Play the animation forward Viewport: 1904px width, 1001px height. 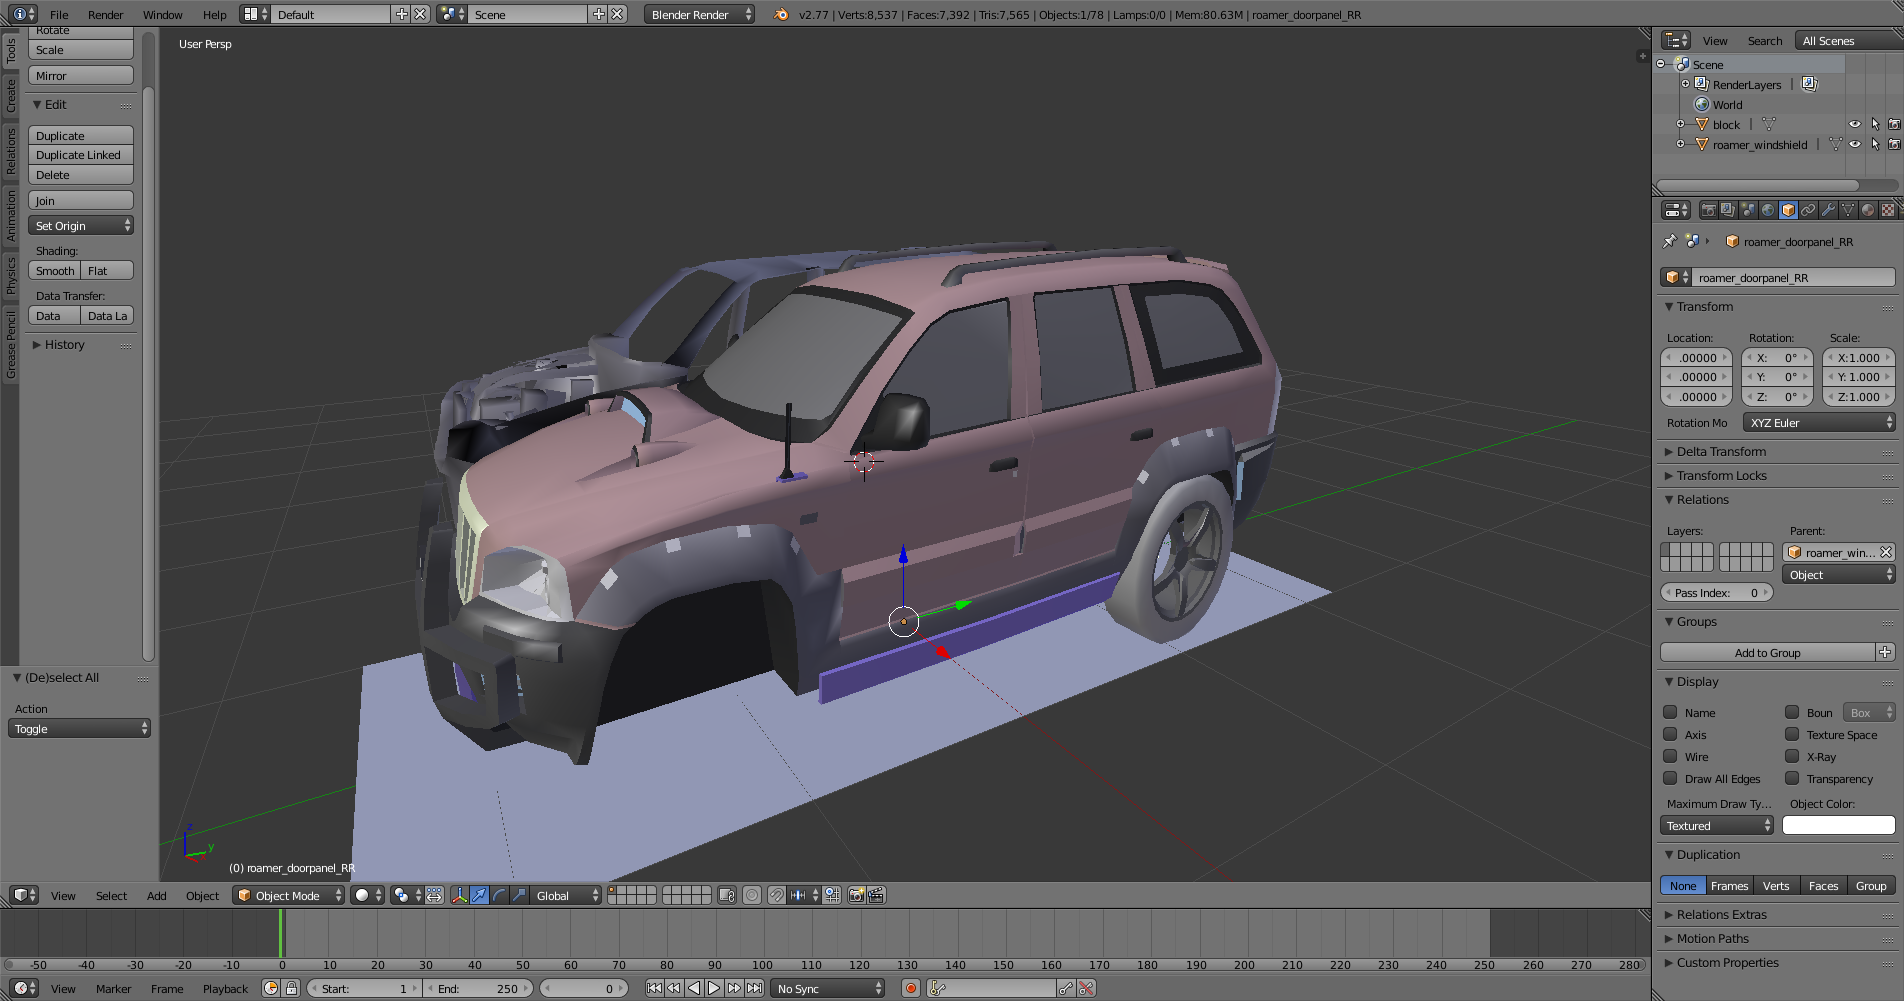[x=714, y=988]
